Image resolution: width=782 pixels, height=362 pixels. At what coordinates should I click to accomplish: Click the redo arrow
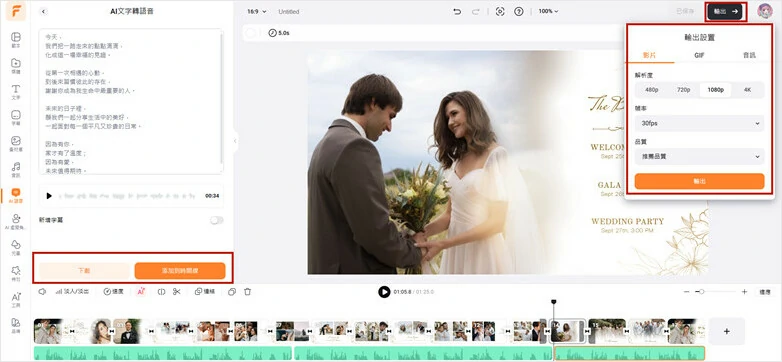click(x=475, y=11)
